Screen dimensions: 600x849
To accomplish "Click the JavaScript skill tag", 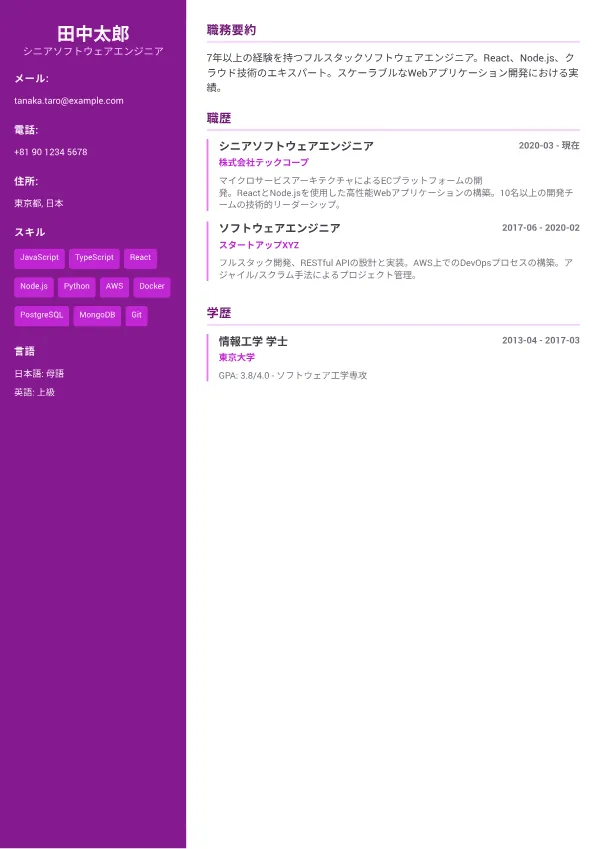I will point(40,258).
